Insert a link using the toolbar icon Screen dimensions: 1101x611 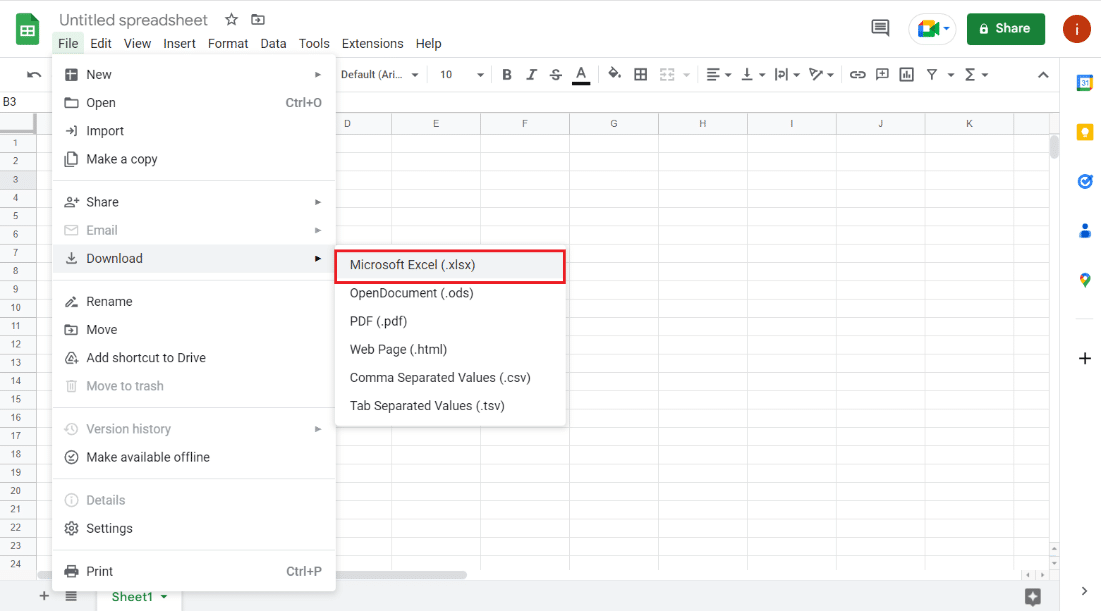point(857,74)
